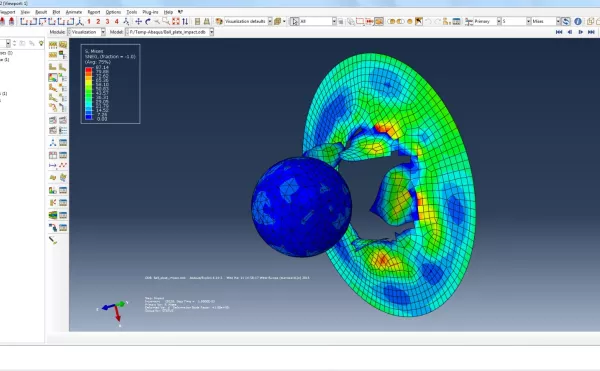
Task: Click the hammer-shaped icon at the toolbox bottom
Action: [x=53, y=240]
